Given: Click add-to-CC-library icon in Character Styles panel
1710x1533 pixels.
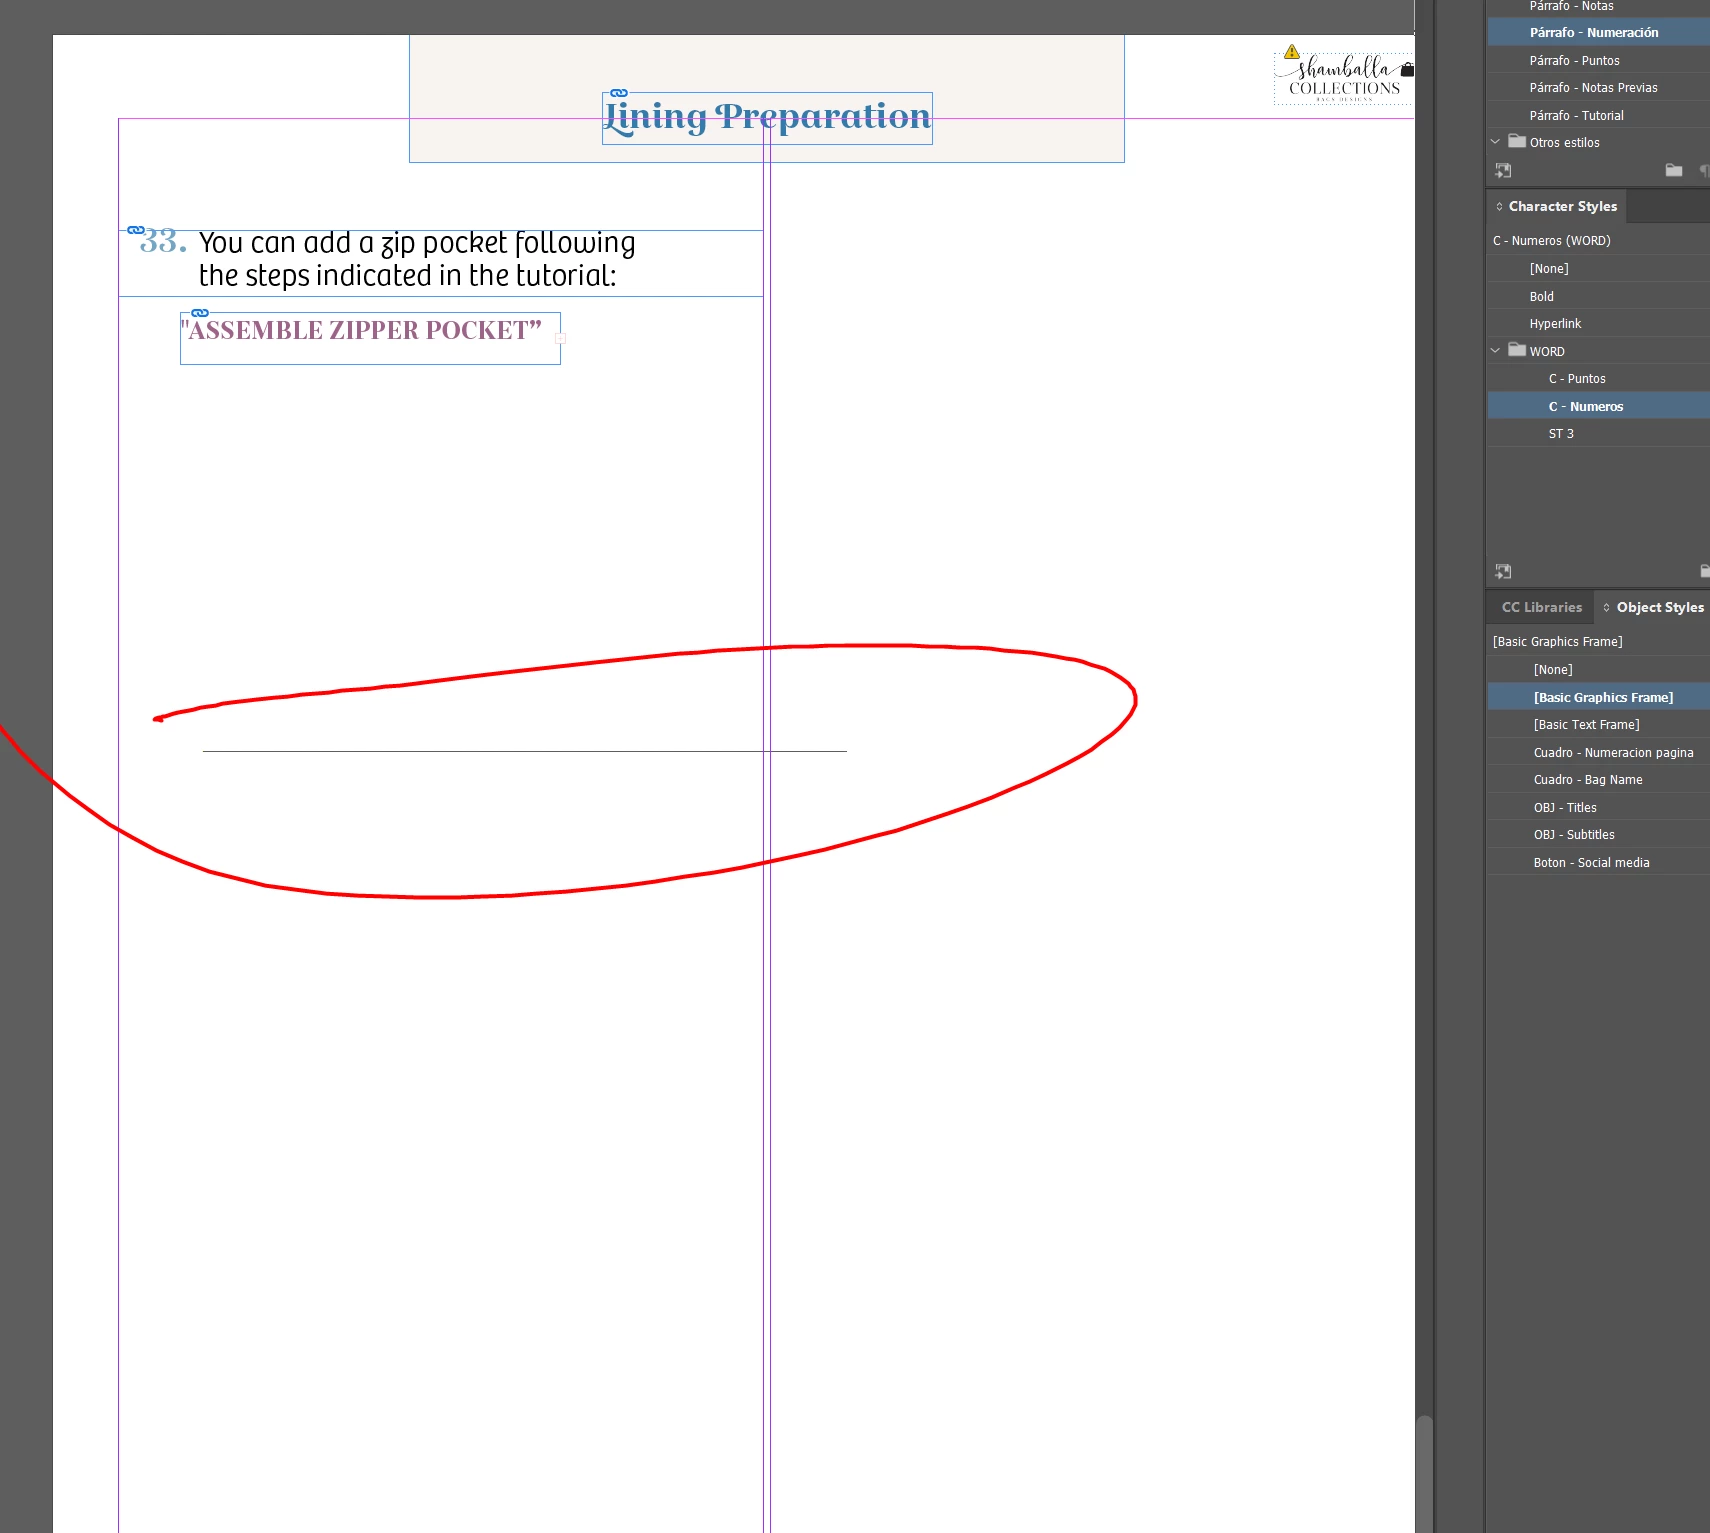Looking at the screenshot, I should tap(1503, 571).
